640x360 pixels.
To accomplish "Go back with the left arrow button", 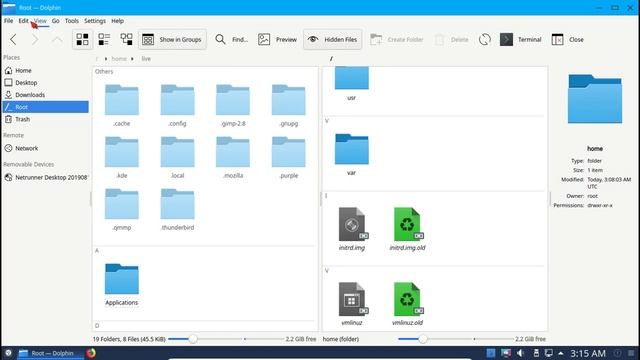I will [x=13, y=40].
